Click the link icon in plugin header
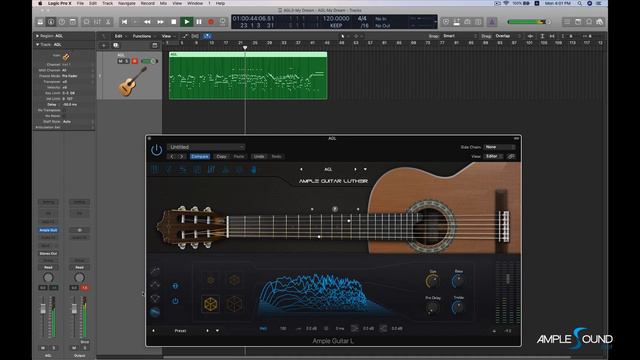Image resolution: width=640 pixels, height=360 pixels. (x=511, y=156)
